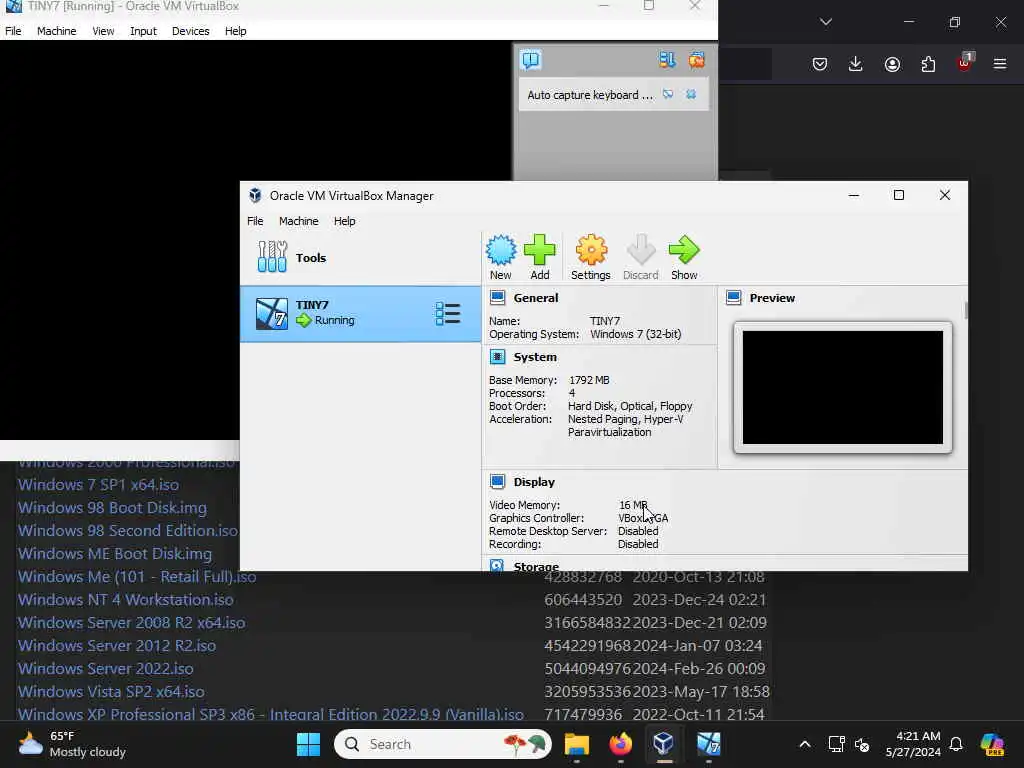This screenshot has height=768, width=1024.
Task: Open Firefox account profile icon
Action: (x=892, y=64)
